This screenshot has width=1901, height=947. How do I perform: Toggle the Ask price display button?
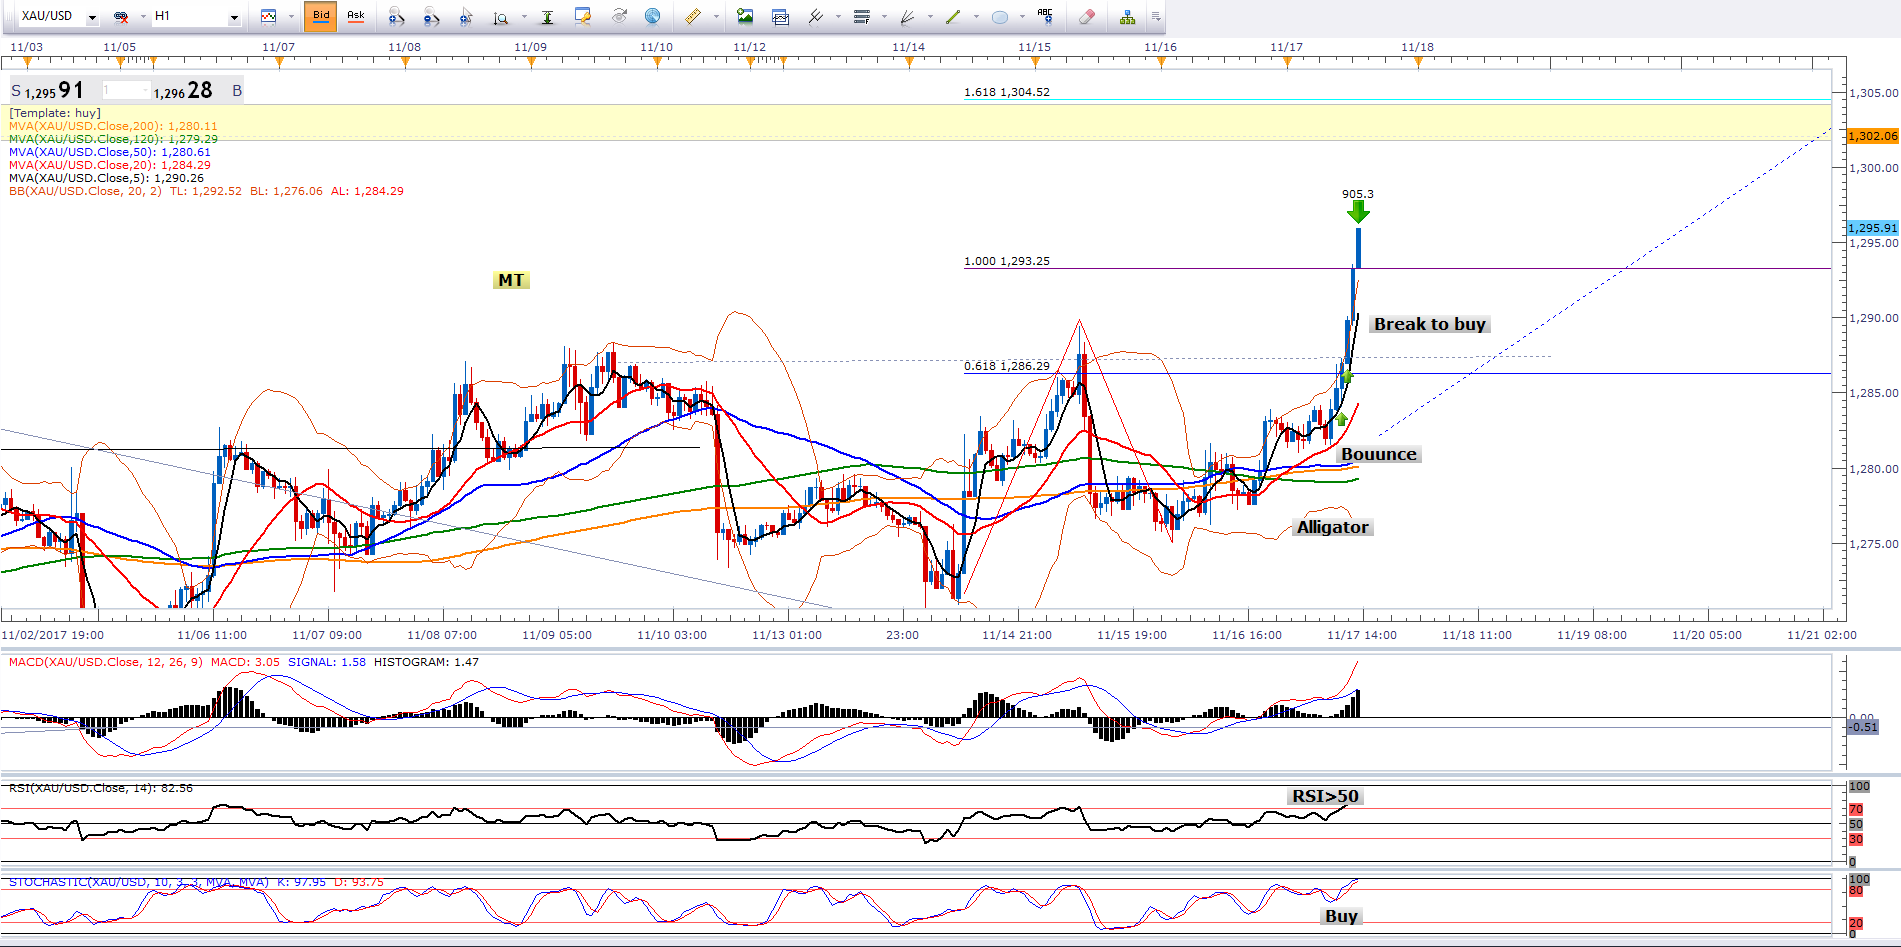(355, 16)
